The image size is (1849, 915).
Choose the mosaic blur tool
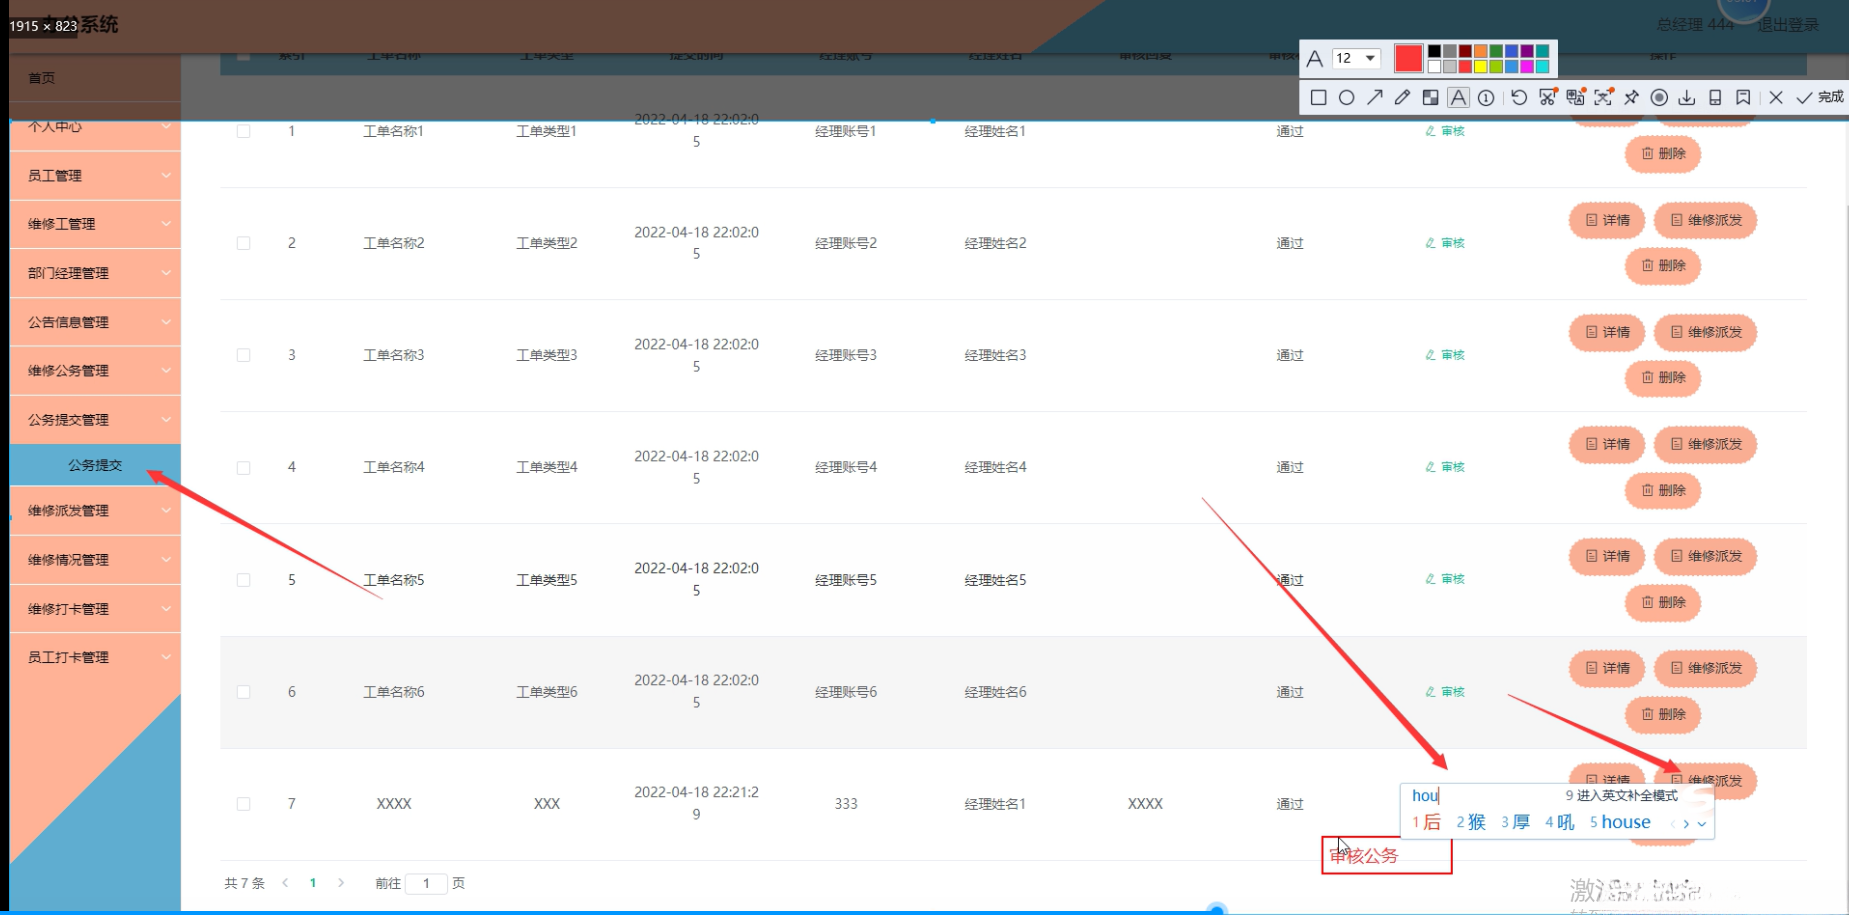pos(1430,97)
